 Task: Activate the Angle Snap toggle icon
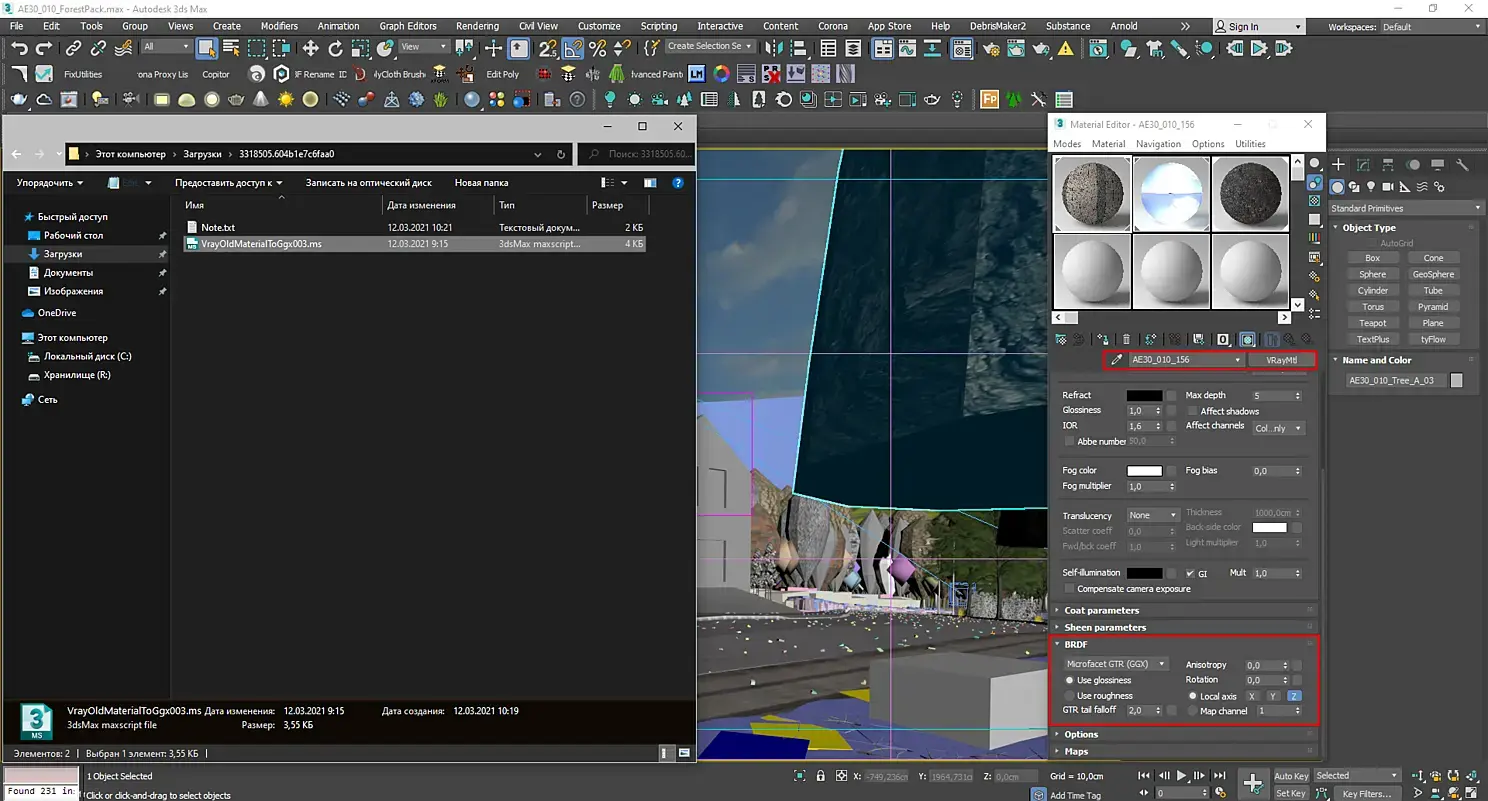point(573,48)
